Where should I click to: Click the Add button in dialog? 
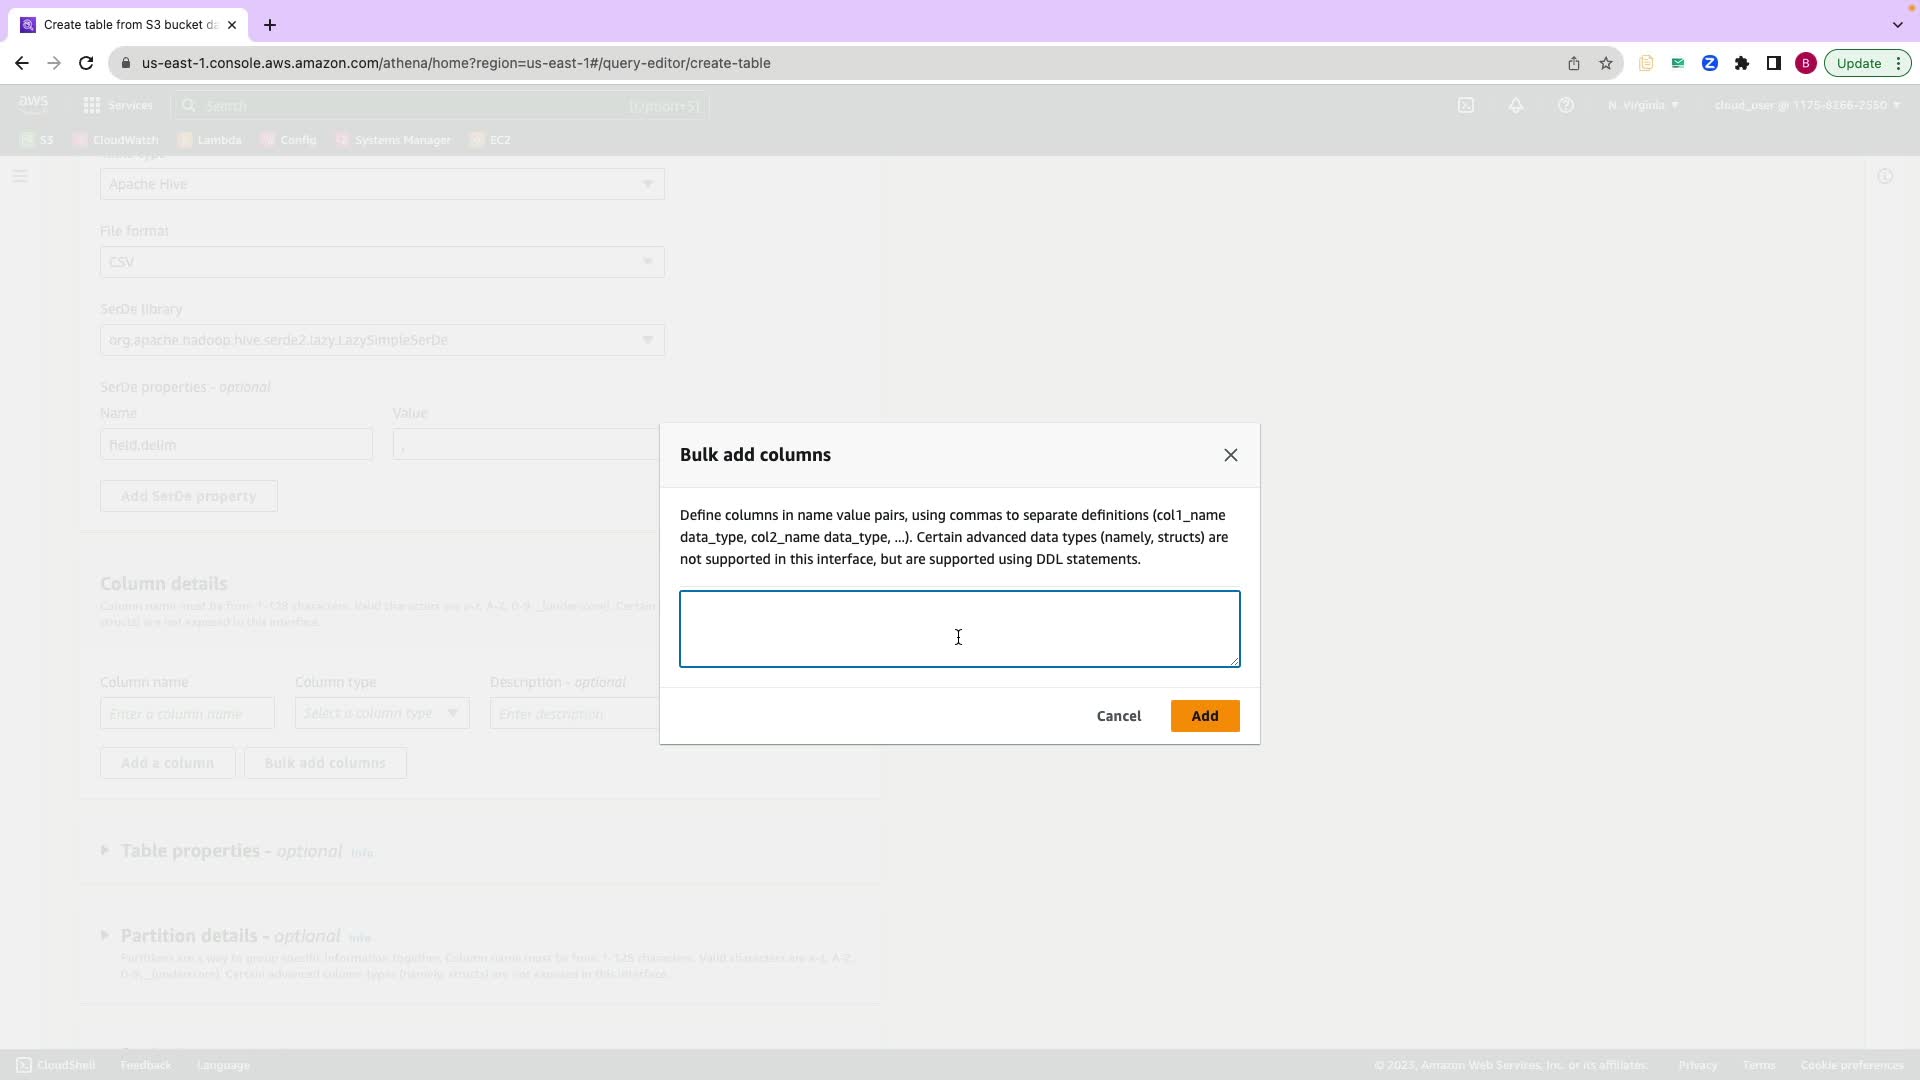pyautogui.click(x=1204, y=716)
